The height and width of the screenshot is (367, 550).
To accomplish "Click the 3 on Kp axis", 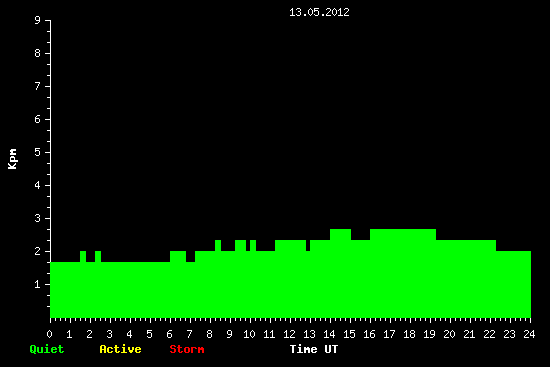I will (38, 218).
